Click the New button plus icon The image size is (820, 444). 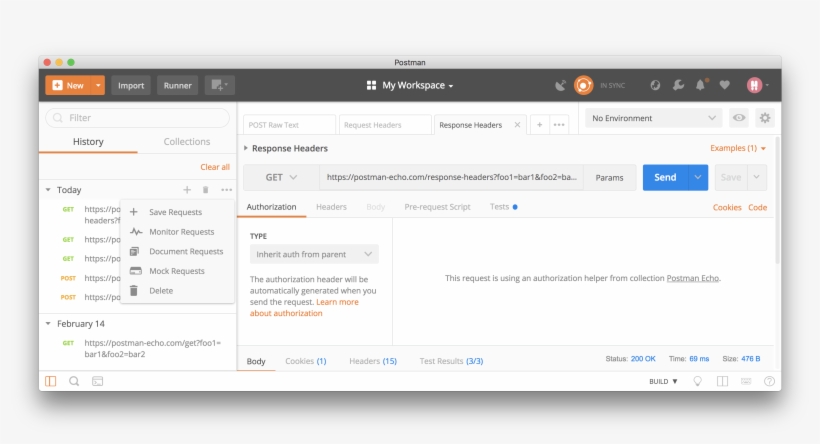point(58,85)
